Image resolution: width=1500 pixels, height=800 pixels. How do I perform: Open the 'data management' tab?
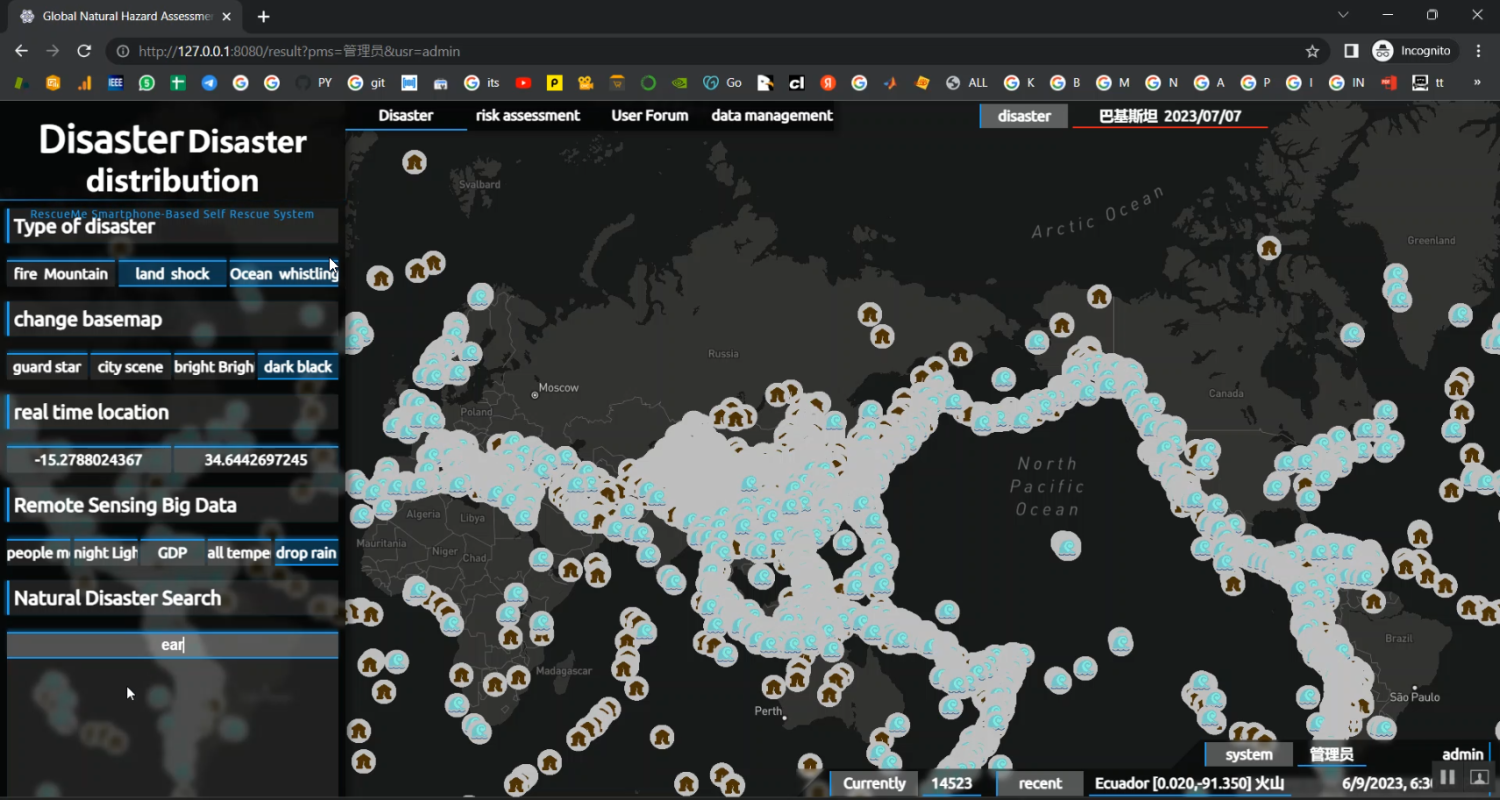tap(772, 116)
